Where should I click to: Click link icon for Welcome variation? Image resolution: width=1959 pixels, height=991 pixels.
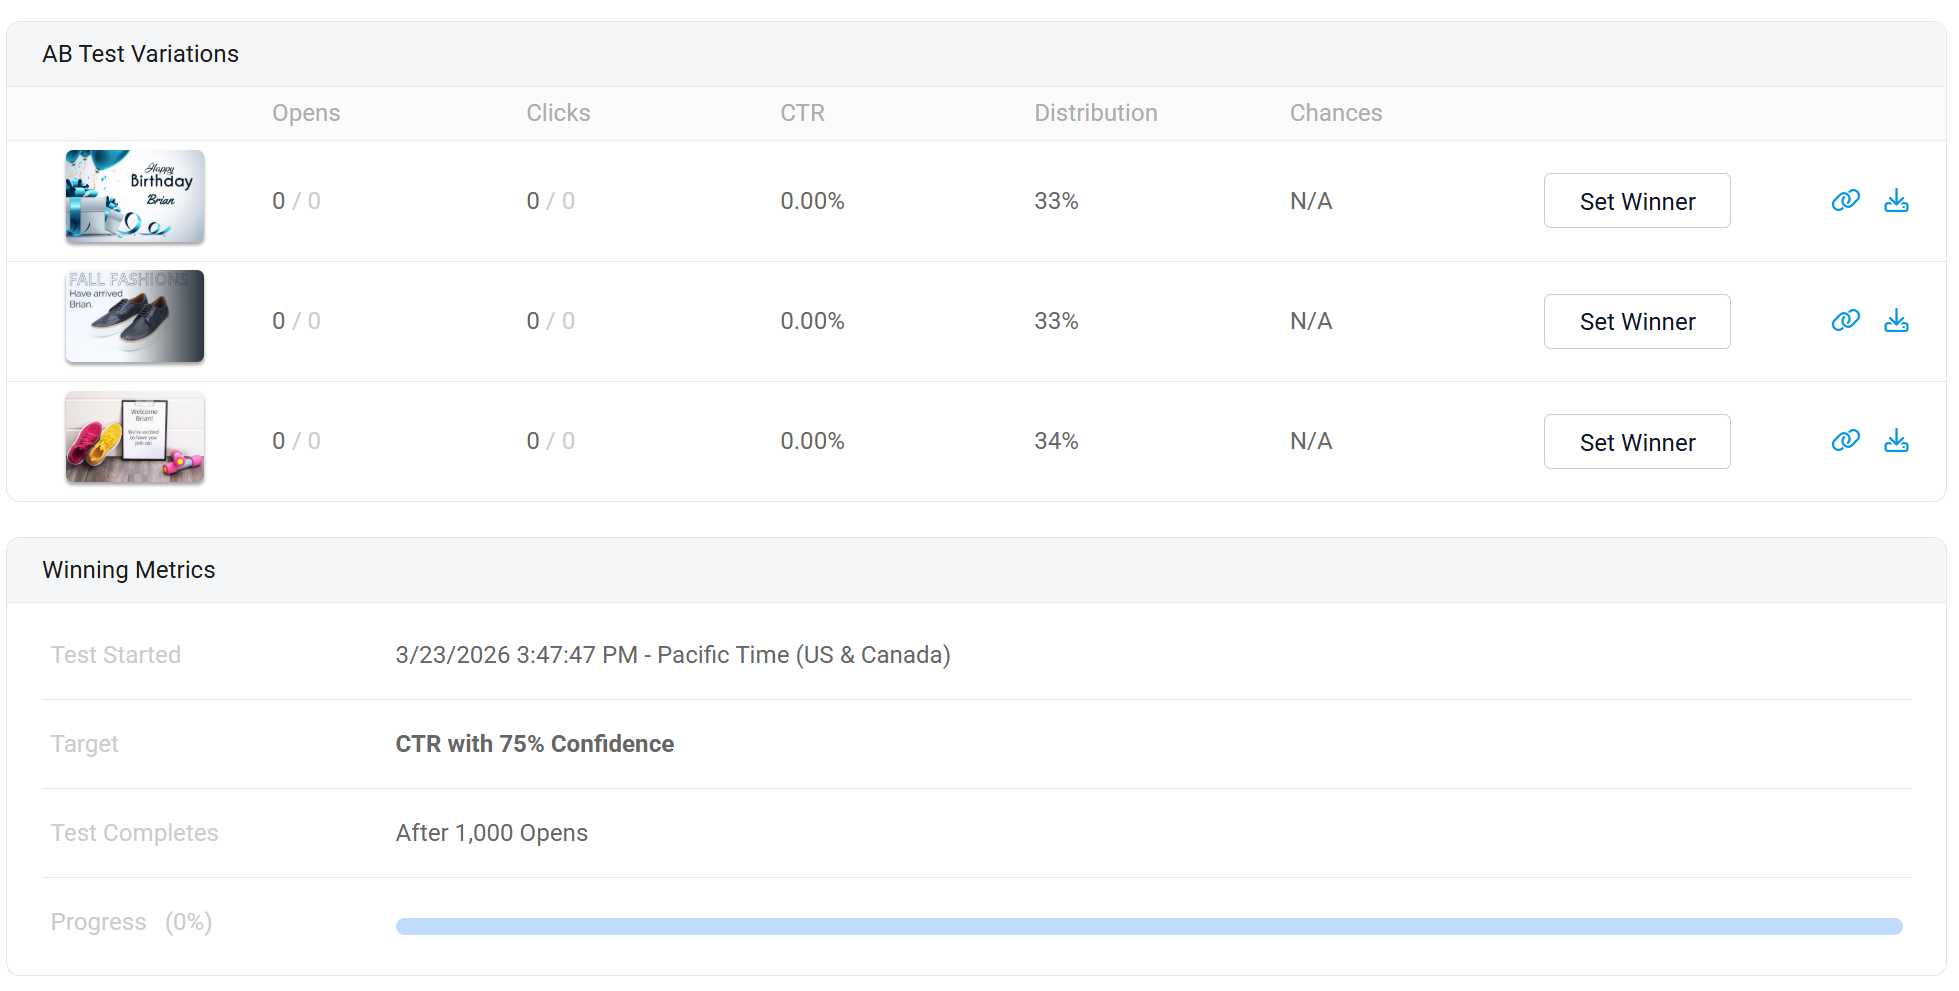(x=1845, y=441)
